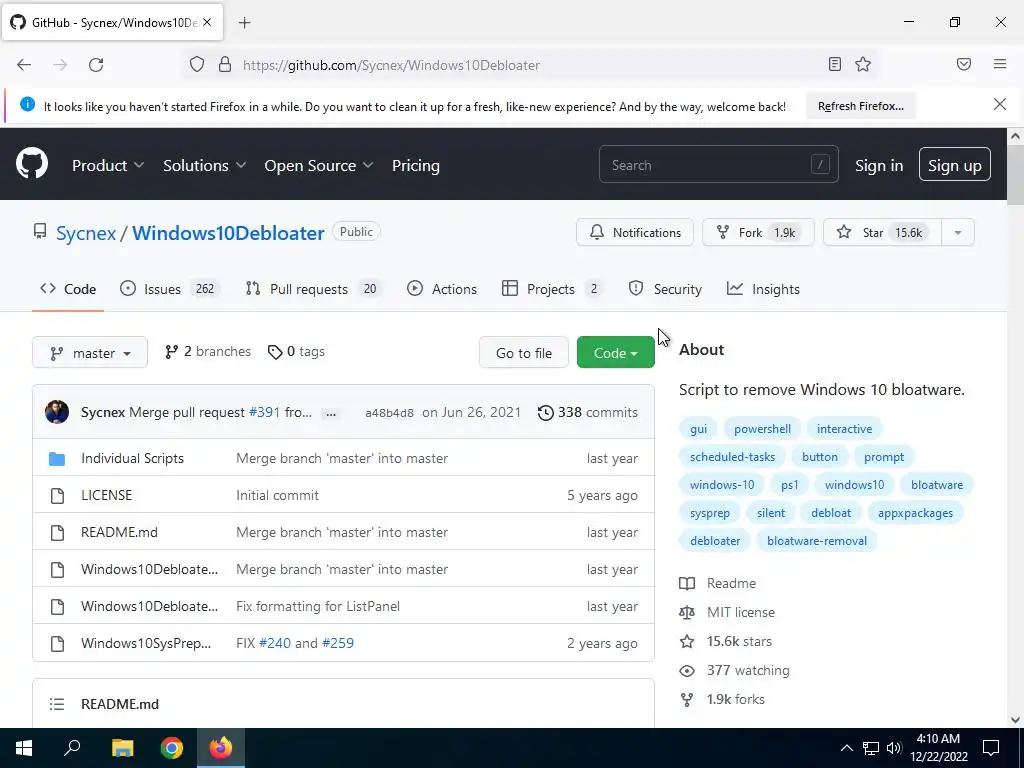Open the Security tab
Viewport: 1024px width, 768px height.
pos(665,289)
